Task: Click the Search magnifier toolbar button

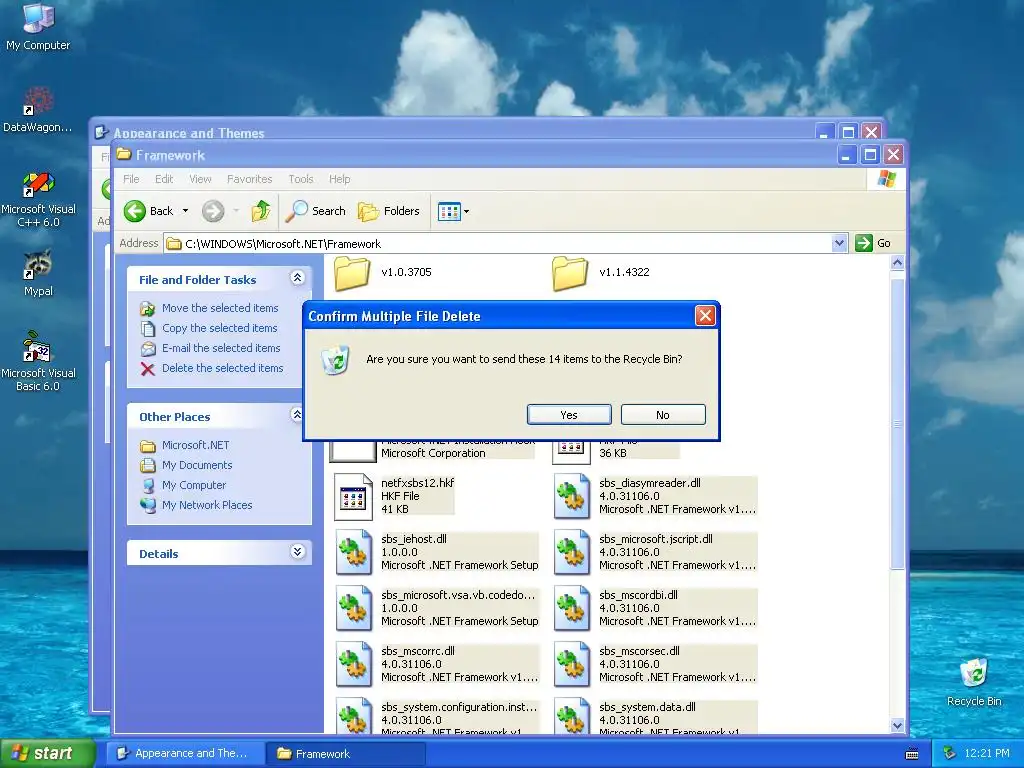Action: (x=315, y=211)
